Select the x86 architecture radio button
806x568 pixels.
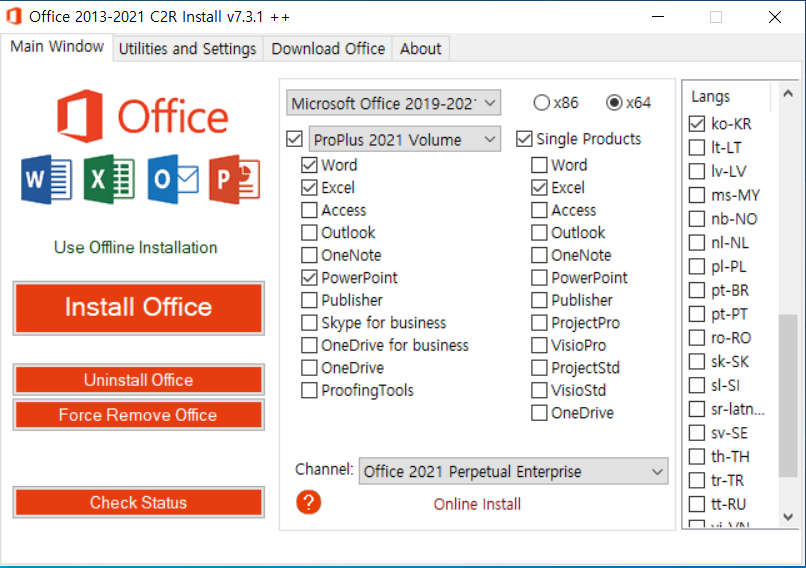pyautogui.click(x=541, y=103)
